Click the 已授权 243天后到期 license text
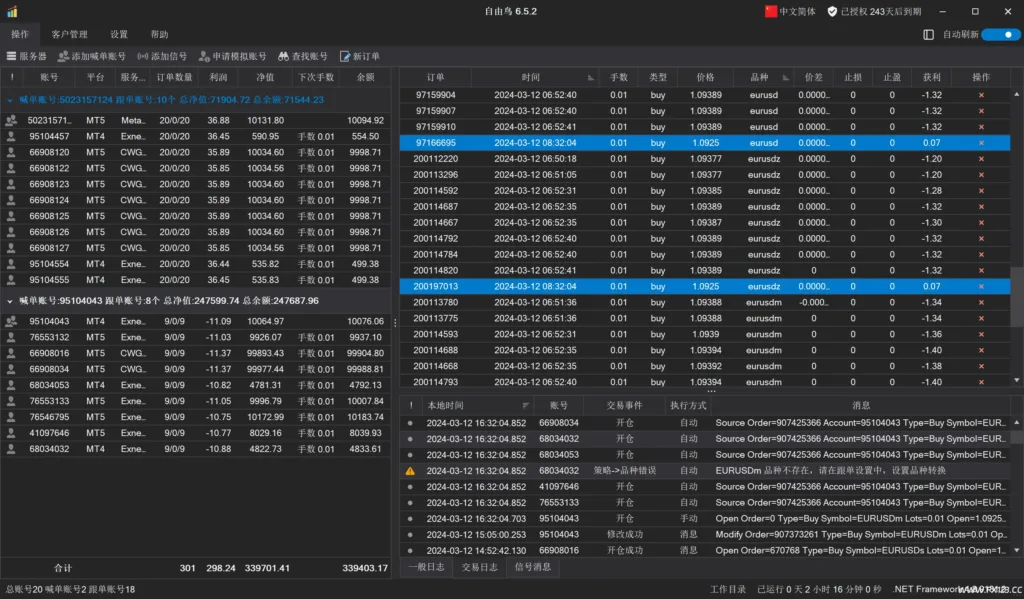Screen dimensions: 1024x599 880,11
